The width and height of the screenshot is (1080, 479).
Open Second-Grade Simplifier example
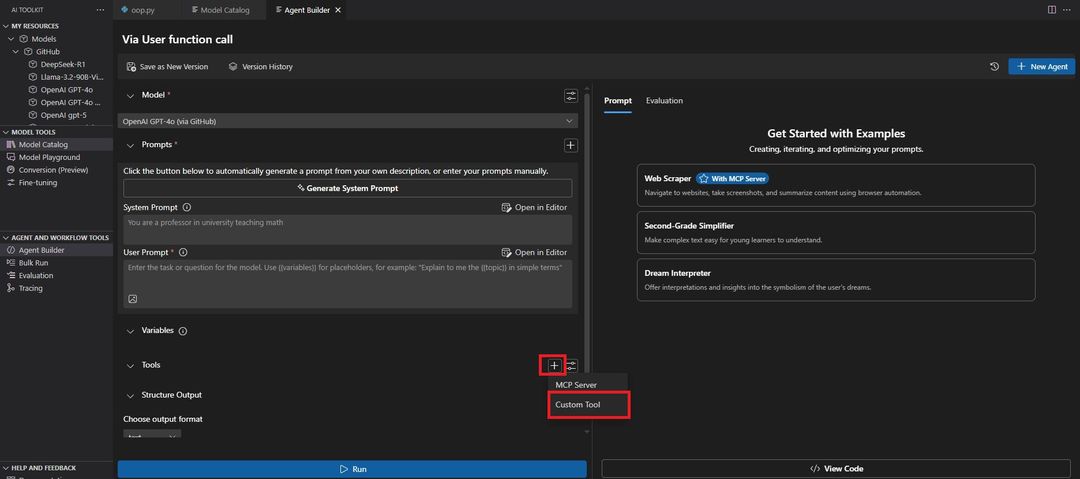(835, 232)
